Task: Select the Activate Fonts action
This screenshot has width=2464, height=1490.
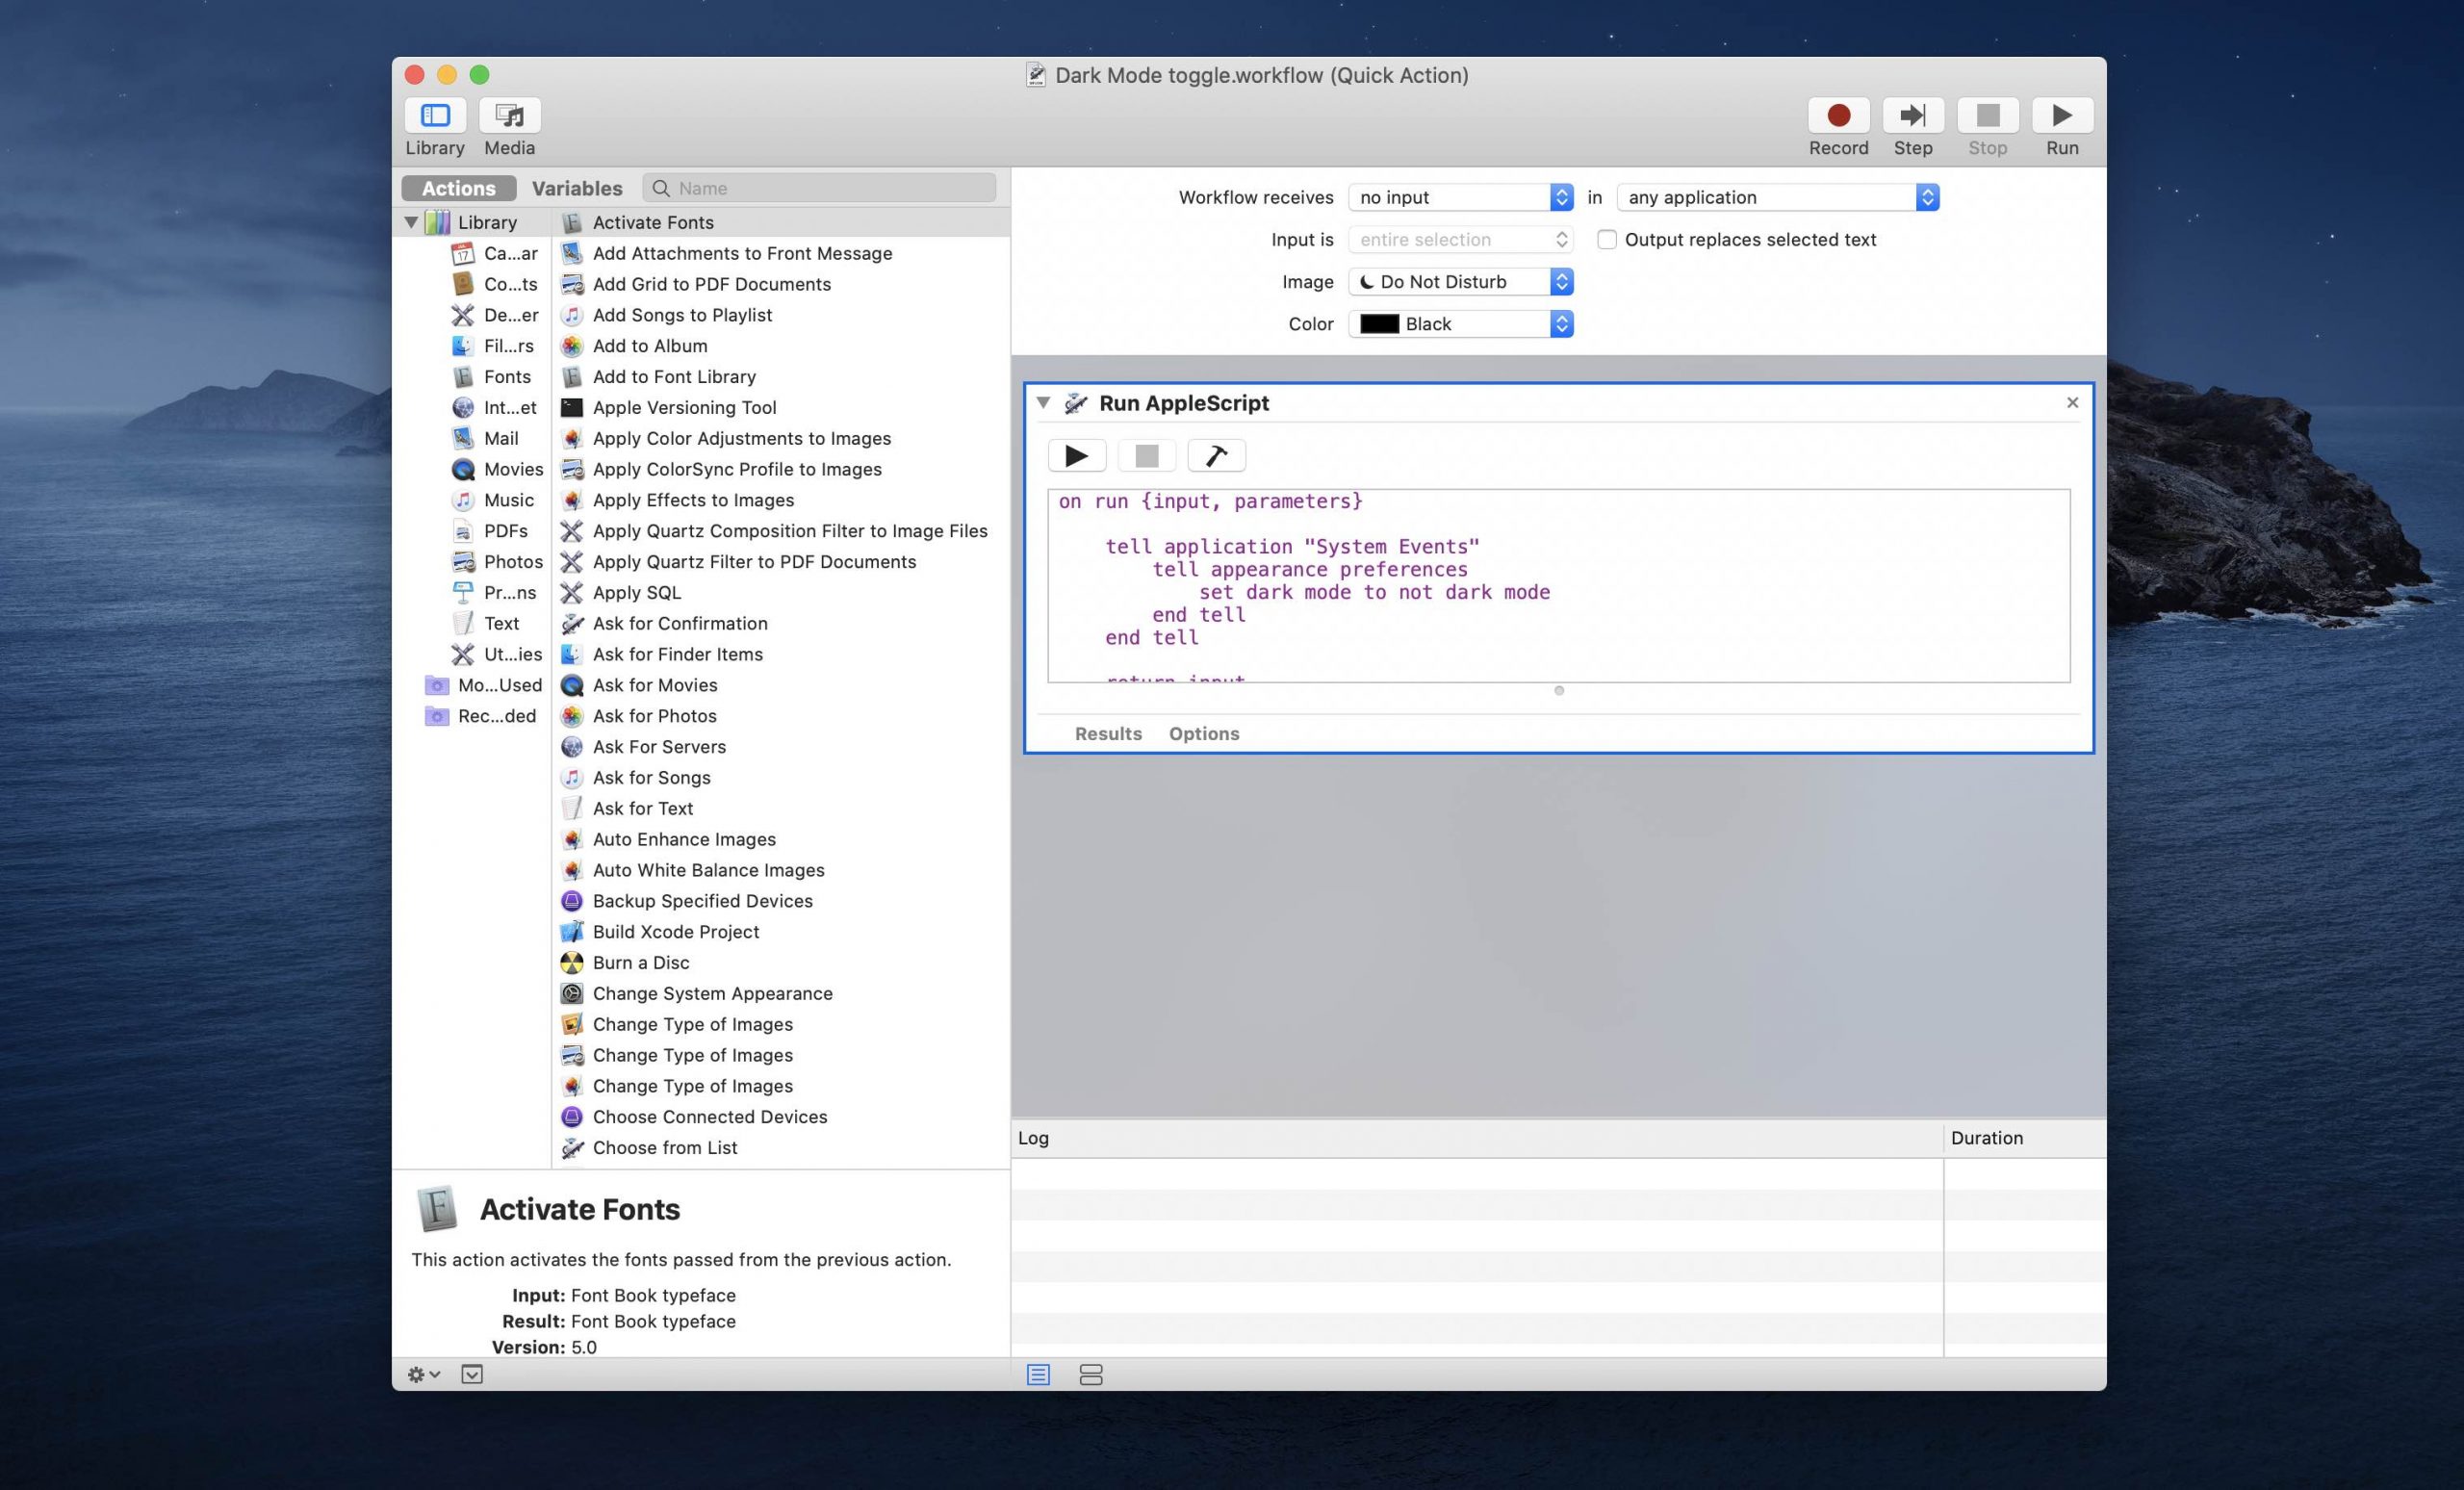Action: 781,222
